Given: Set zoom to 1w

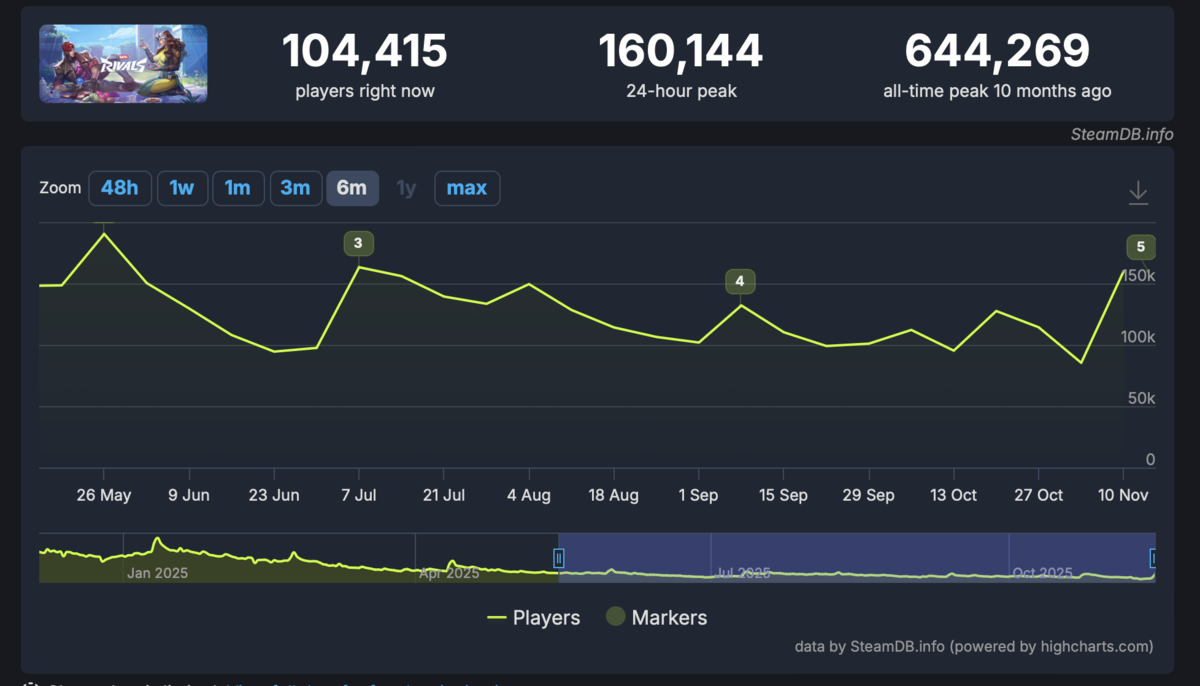Looking at the screenshot, I should (x=181, y=188).
